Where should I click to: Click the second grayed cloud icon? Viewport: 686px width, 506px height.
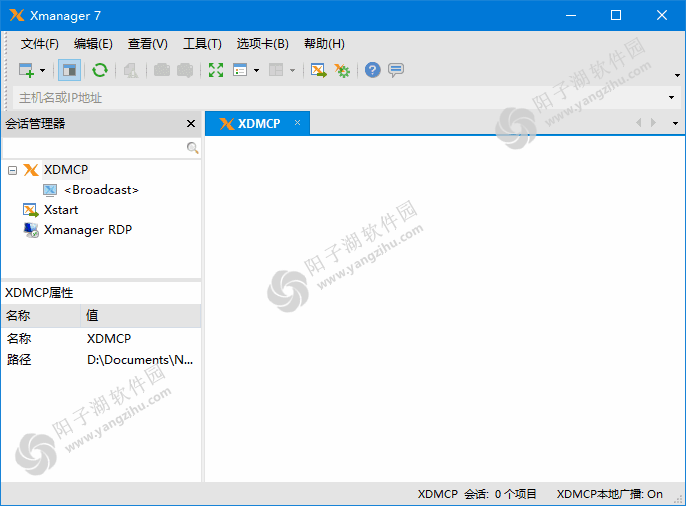click(x=185, y=70)
